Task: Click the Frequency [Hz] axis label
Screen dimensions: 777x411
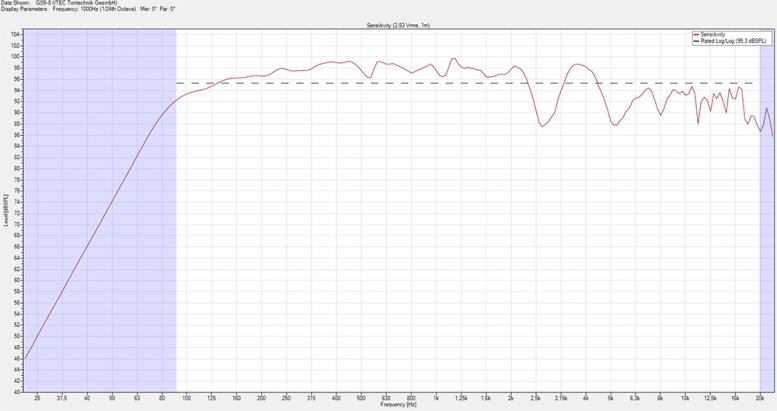Action: (x=398, y=406)
